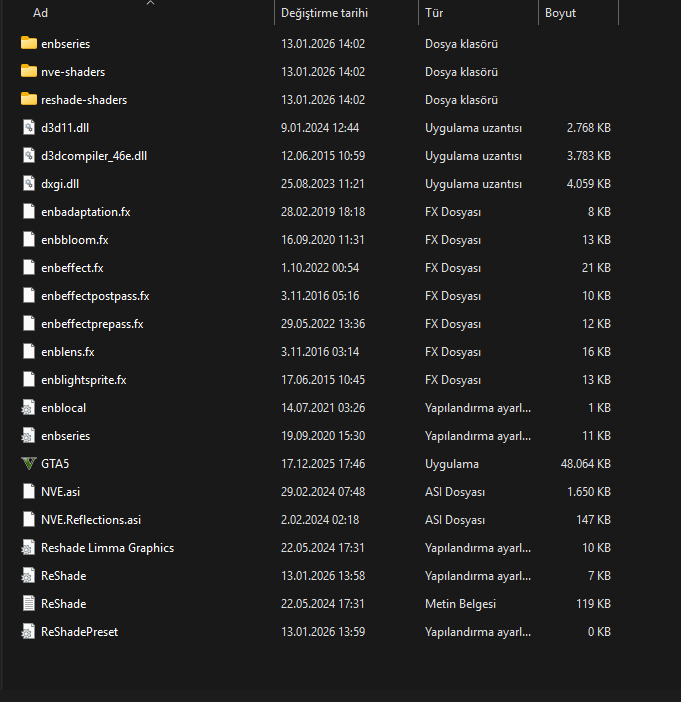Click the ReShadePreset config icon
This screenshot has height=702, width=681.
(x=29, y=632)
